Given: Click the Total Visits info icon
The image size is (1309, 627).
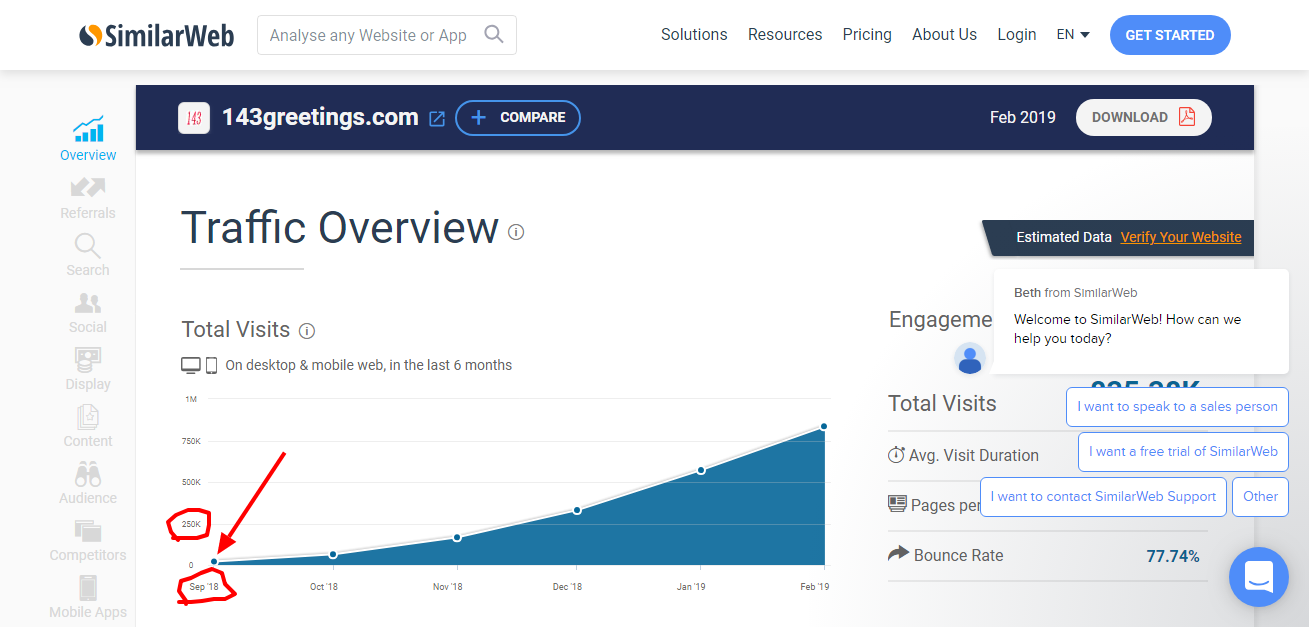Looking at the screenshot, I should pyautogui.click(x=307, y=331).
